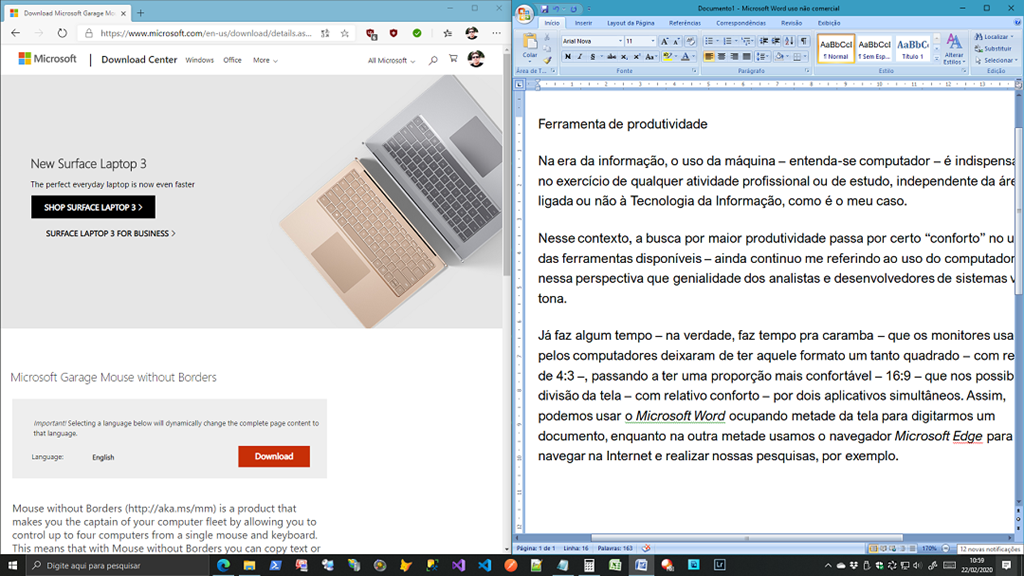The image size is (1024, 576).
Task: Select the Format Painter brush icon
Action: pyautogui.click(x=546, y=62)
